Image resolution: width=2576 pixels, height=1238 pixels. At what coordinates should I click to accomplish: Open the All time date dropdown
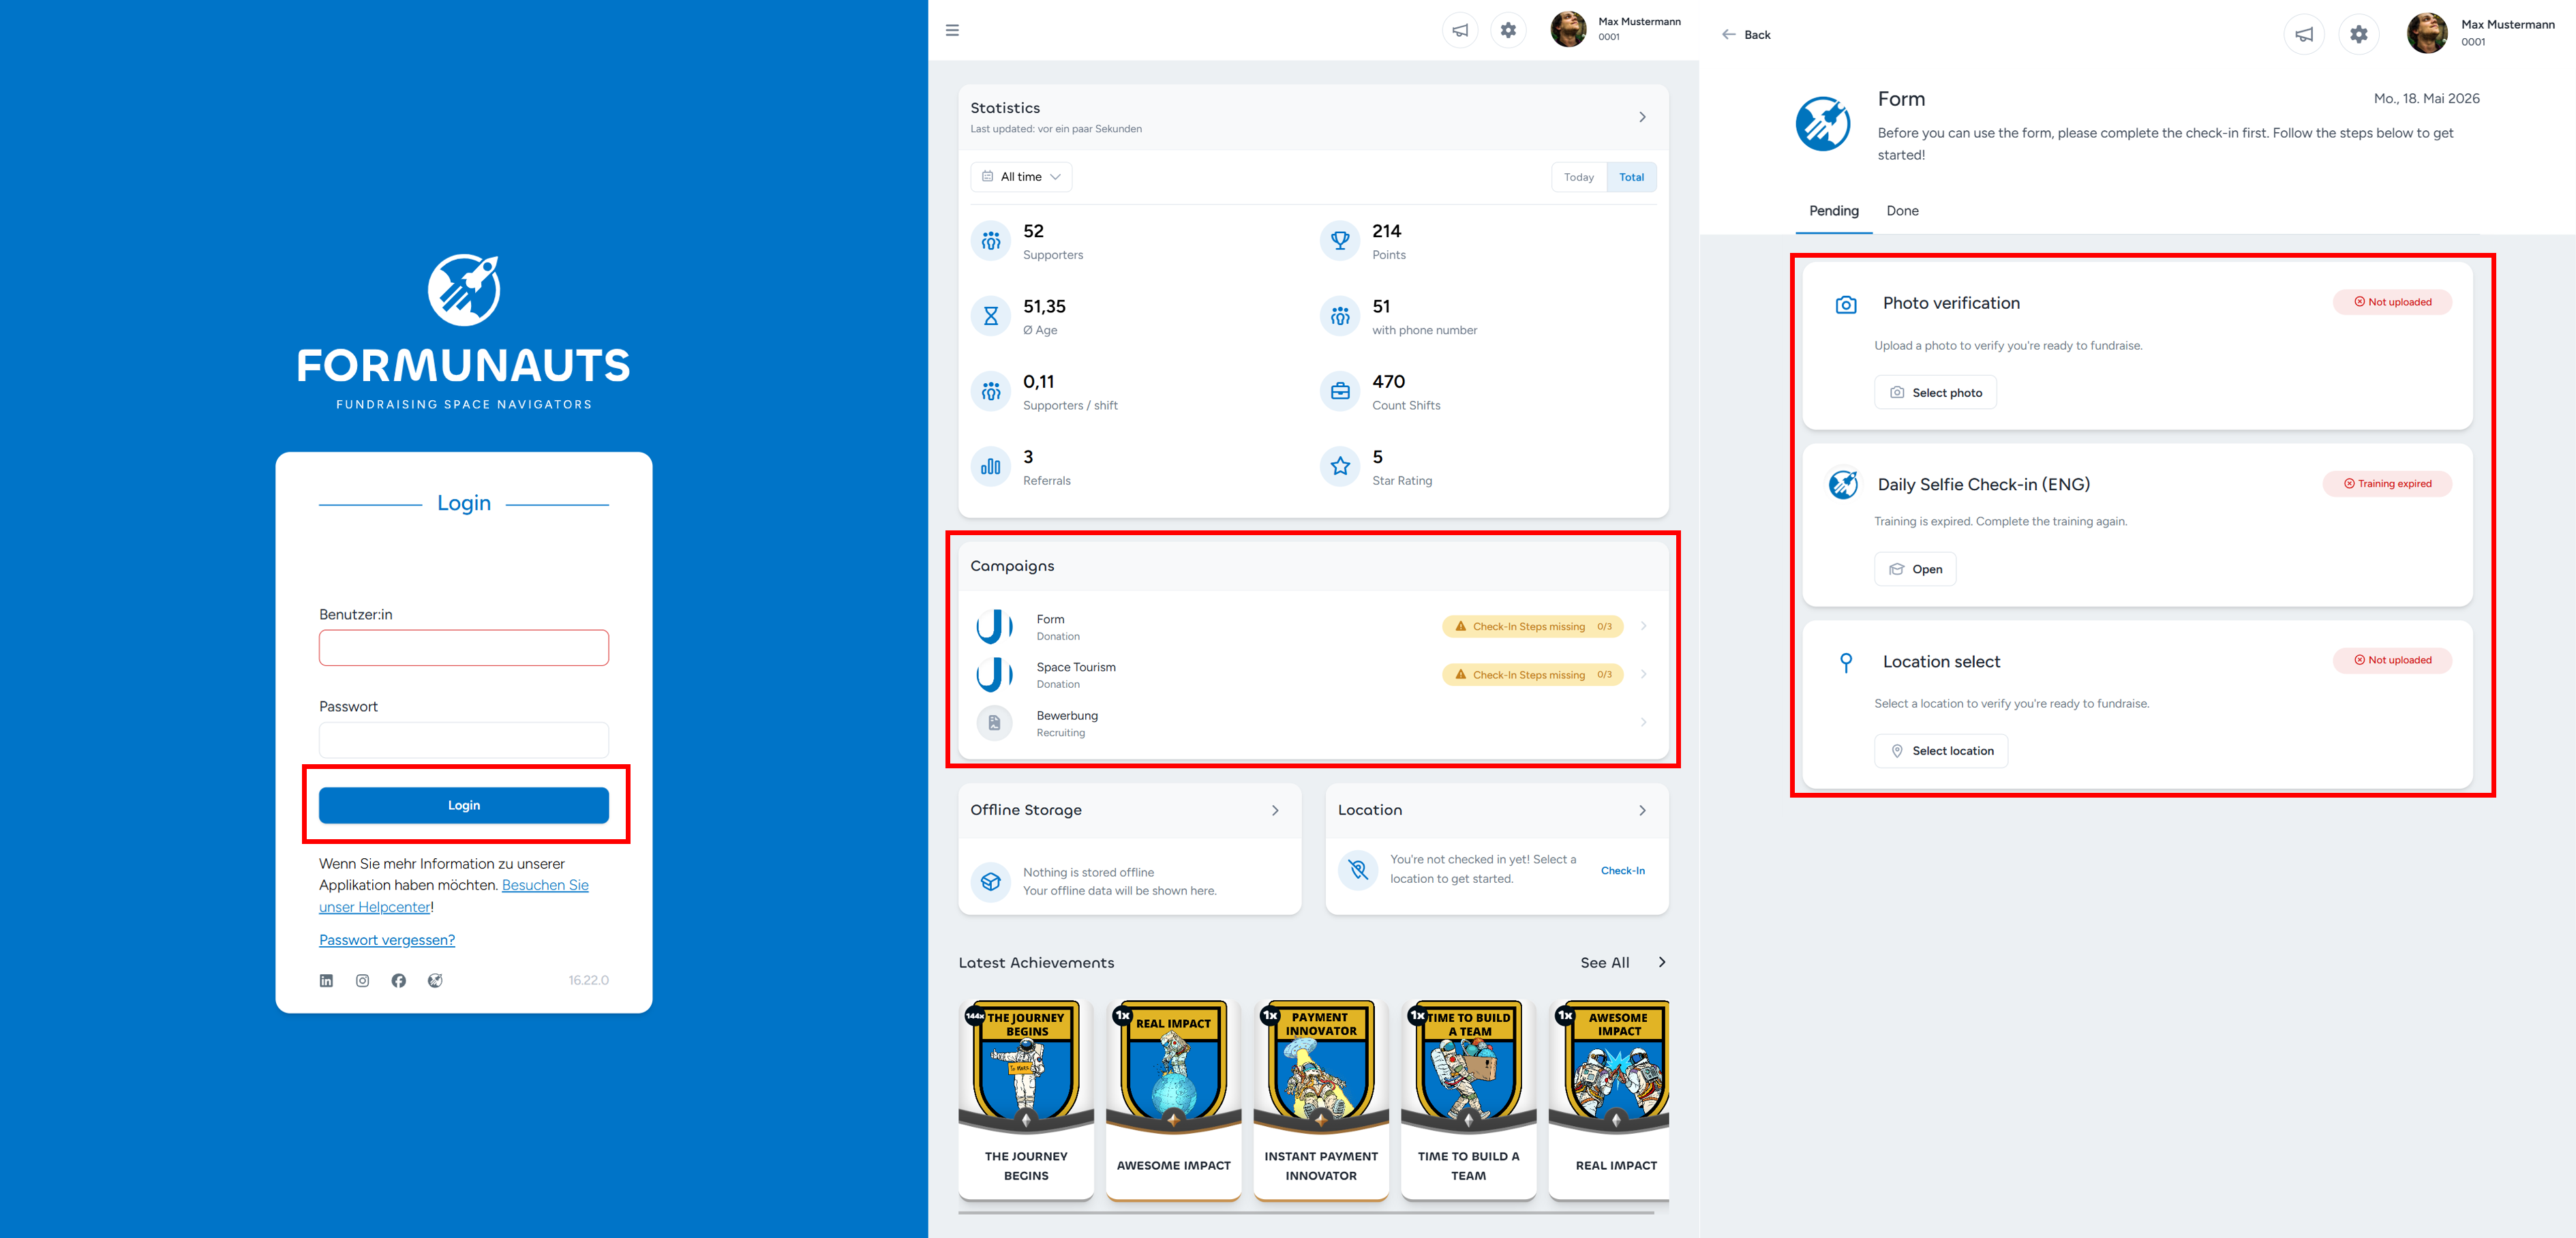pyautogui.click(x=1021, y=177)
